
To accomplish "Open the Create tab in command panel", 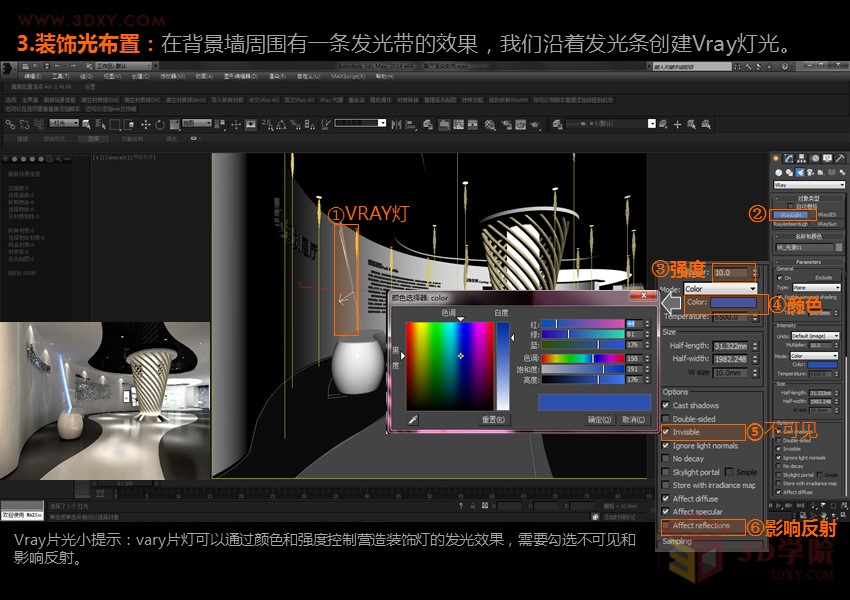I will click(x=776, y=158).
